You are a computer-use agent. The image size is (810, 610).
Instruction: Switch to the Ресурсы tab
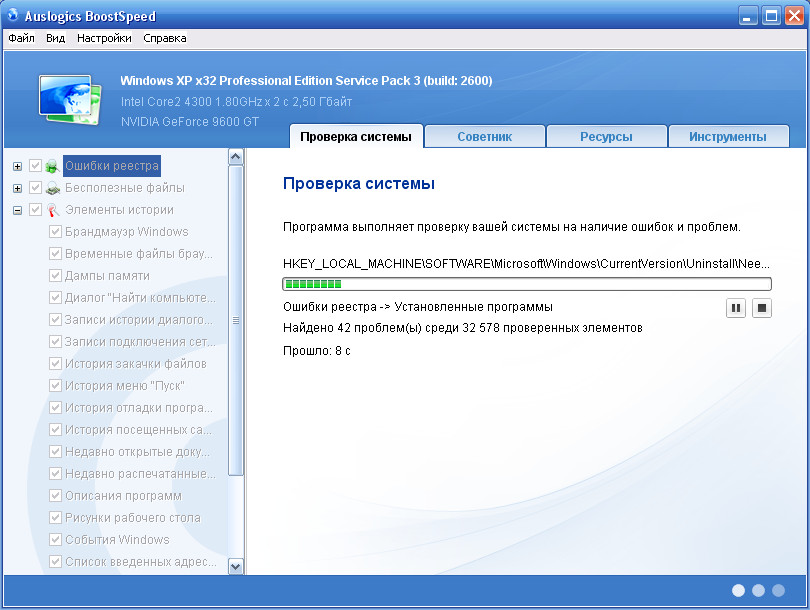(x=606, y=137)
